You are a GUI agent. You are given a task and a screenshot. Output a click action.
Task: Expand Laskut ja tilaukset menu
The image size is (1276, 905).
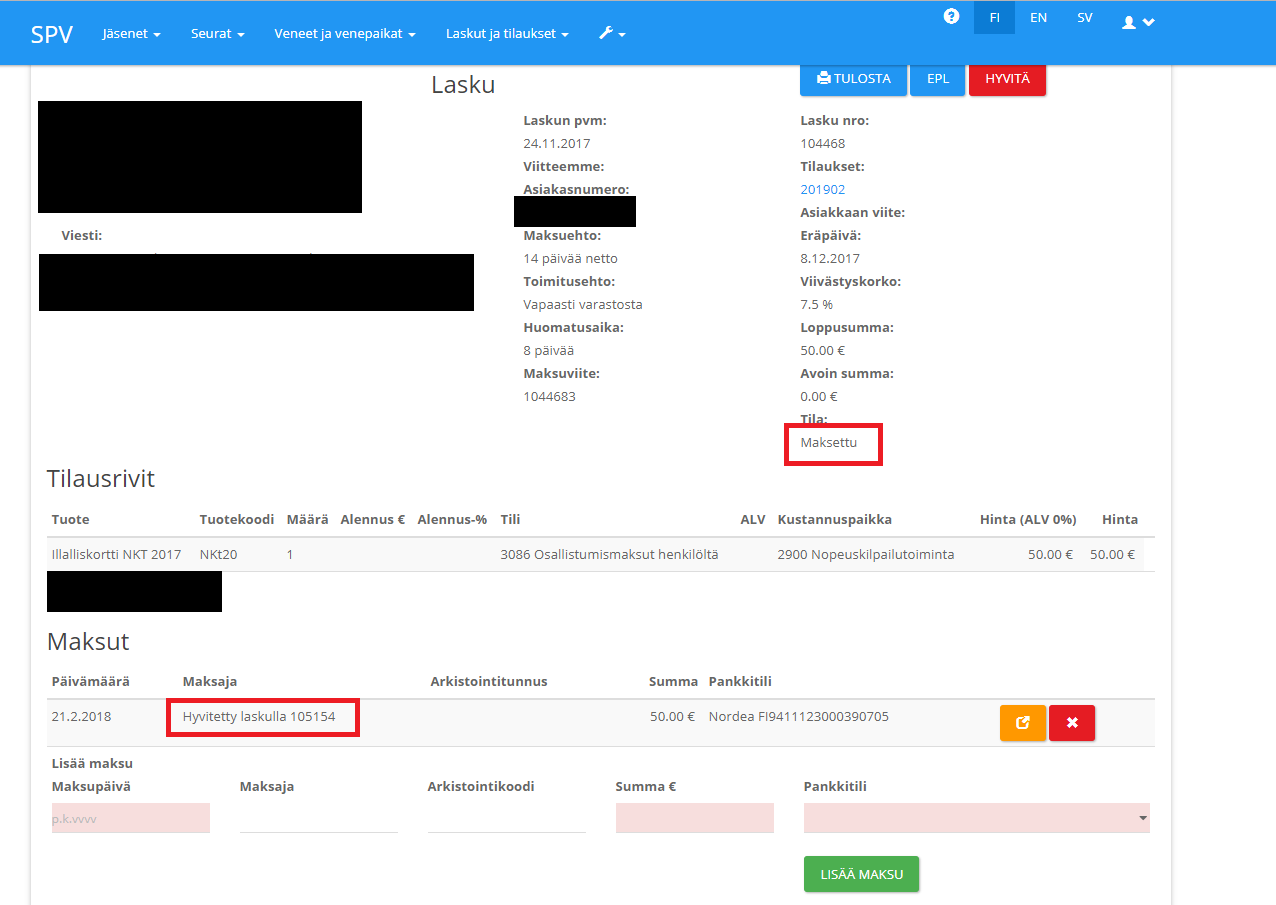pyautogui.click(x=508, y=33)
